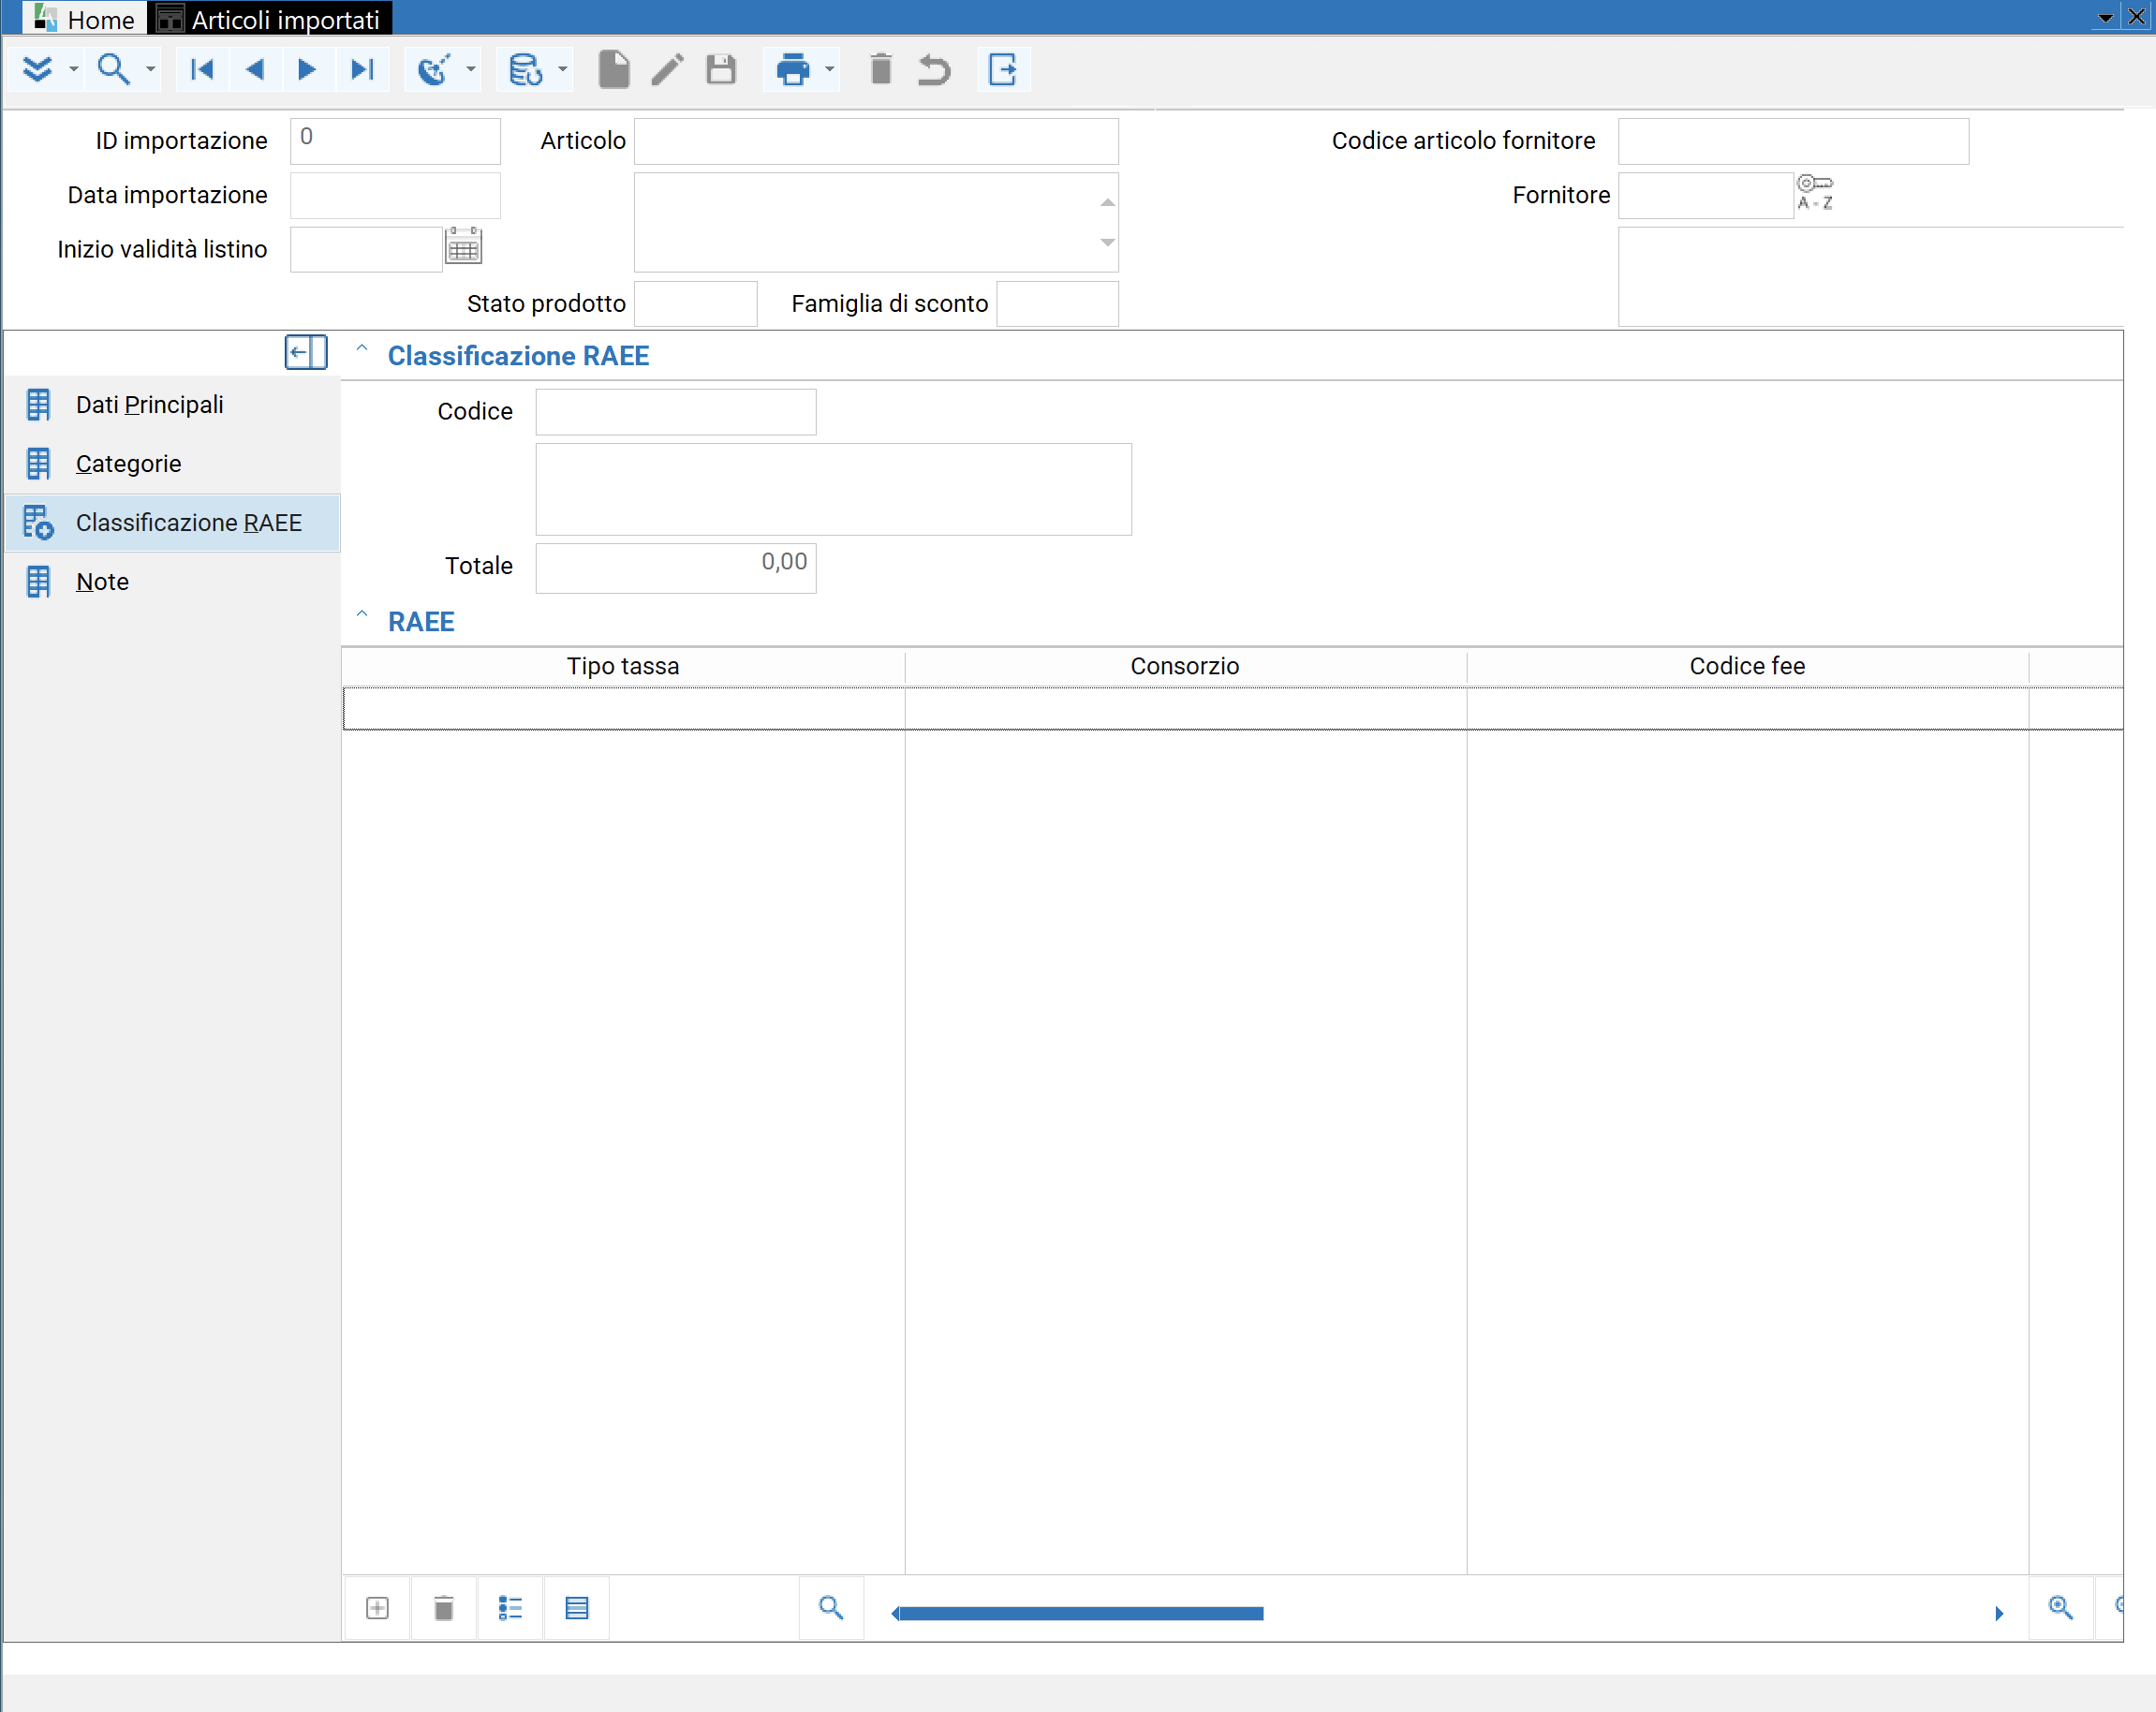
Task: Click the Codice articolo fornitore field
Action: point(1794,141)
